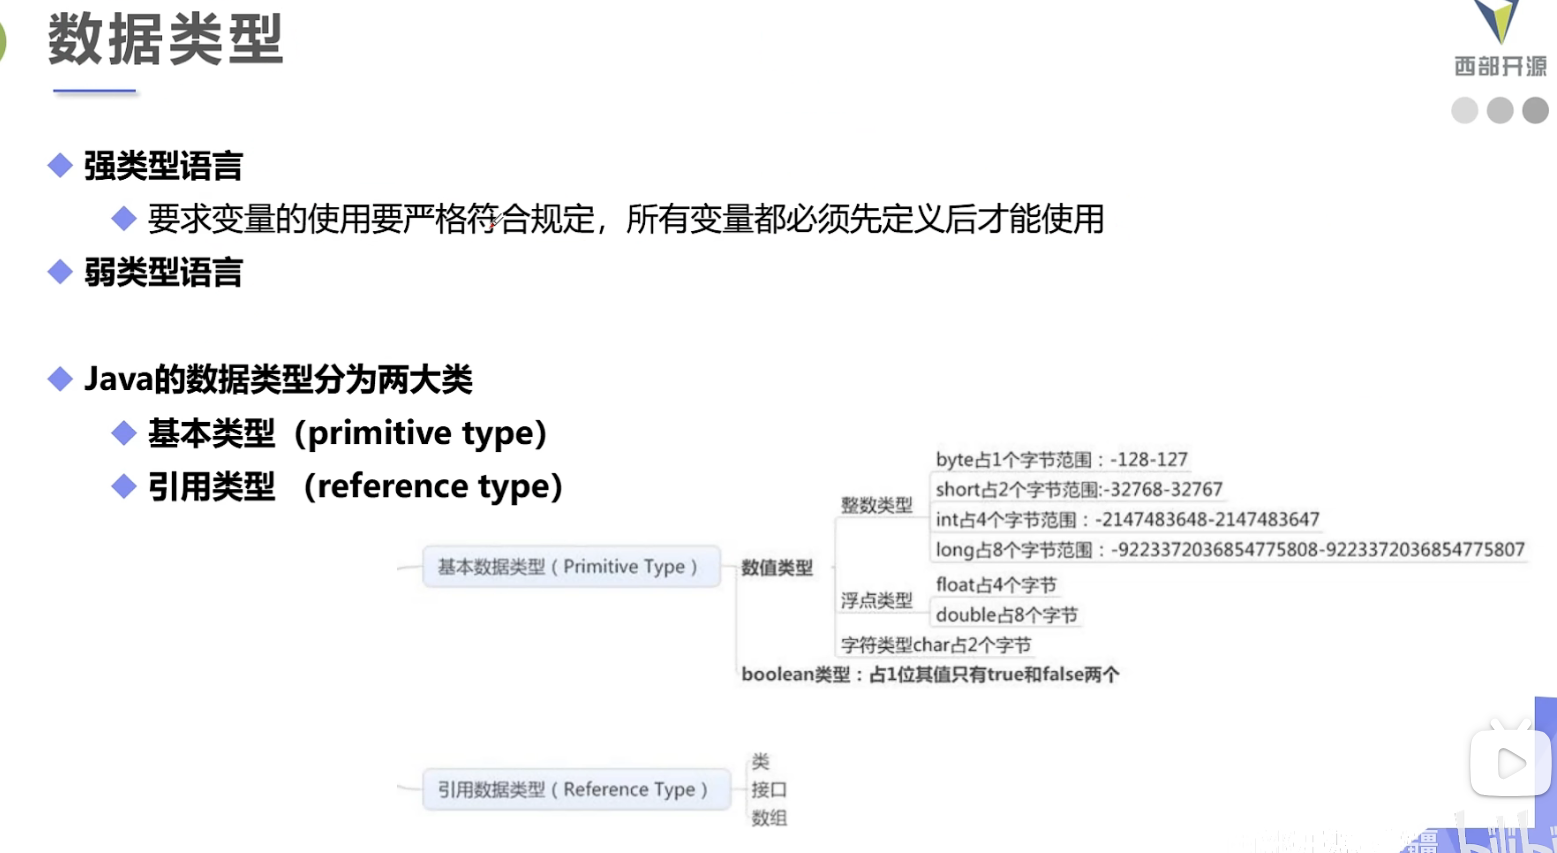Select the 基本数据类型 (Primitive Type) node
Viewport: 1557px width, 853px height.
click(571, 566)
